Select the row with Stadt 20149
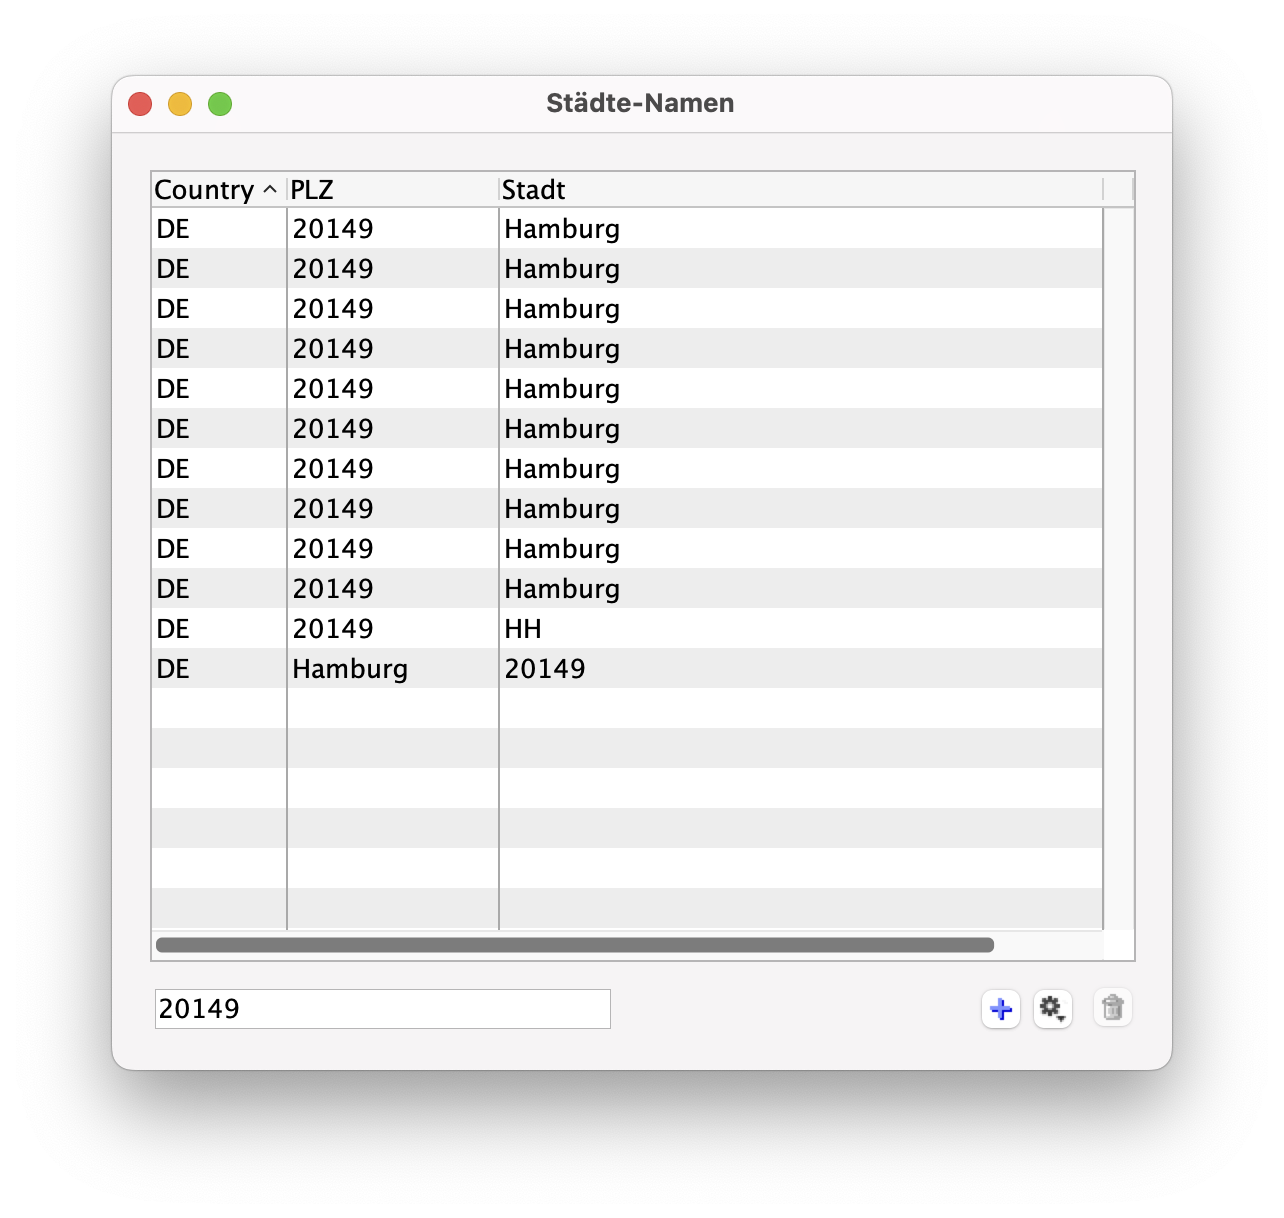The width and height of the screenshot is (1284, 1218). pyautogui.click(x=627, y=669)
